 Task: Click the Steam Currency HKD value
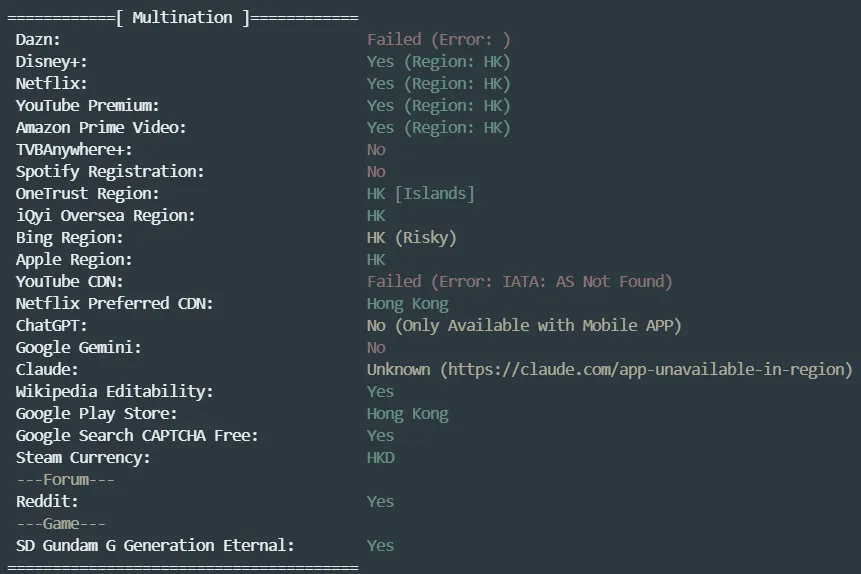tap(381, 458)
